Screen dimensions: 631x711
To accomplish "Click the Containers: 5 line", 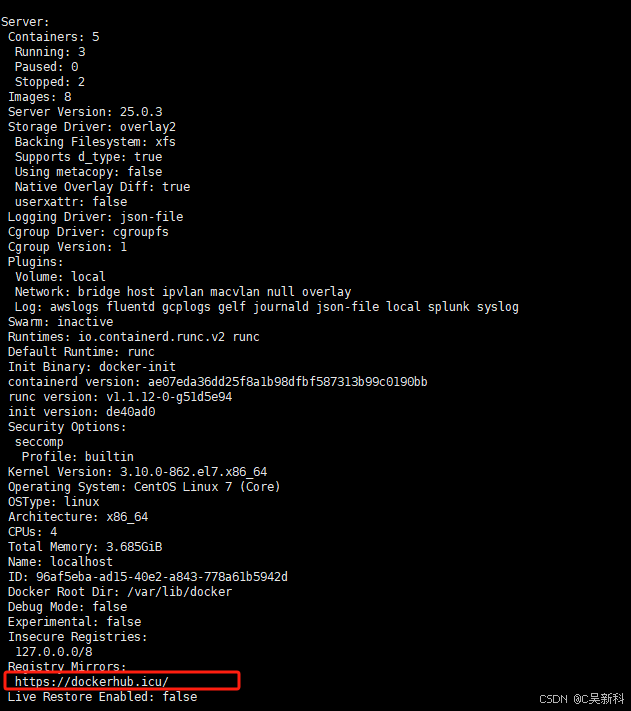I will (x=53, y=37).
